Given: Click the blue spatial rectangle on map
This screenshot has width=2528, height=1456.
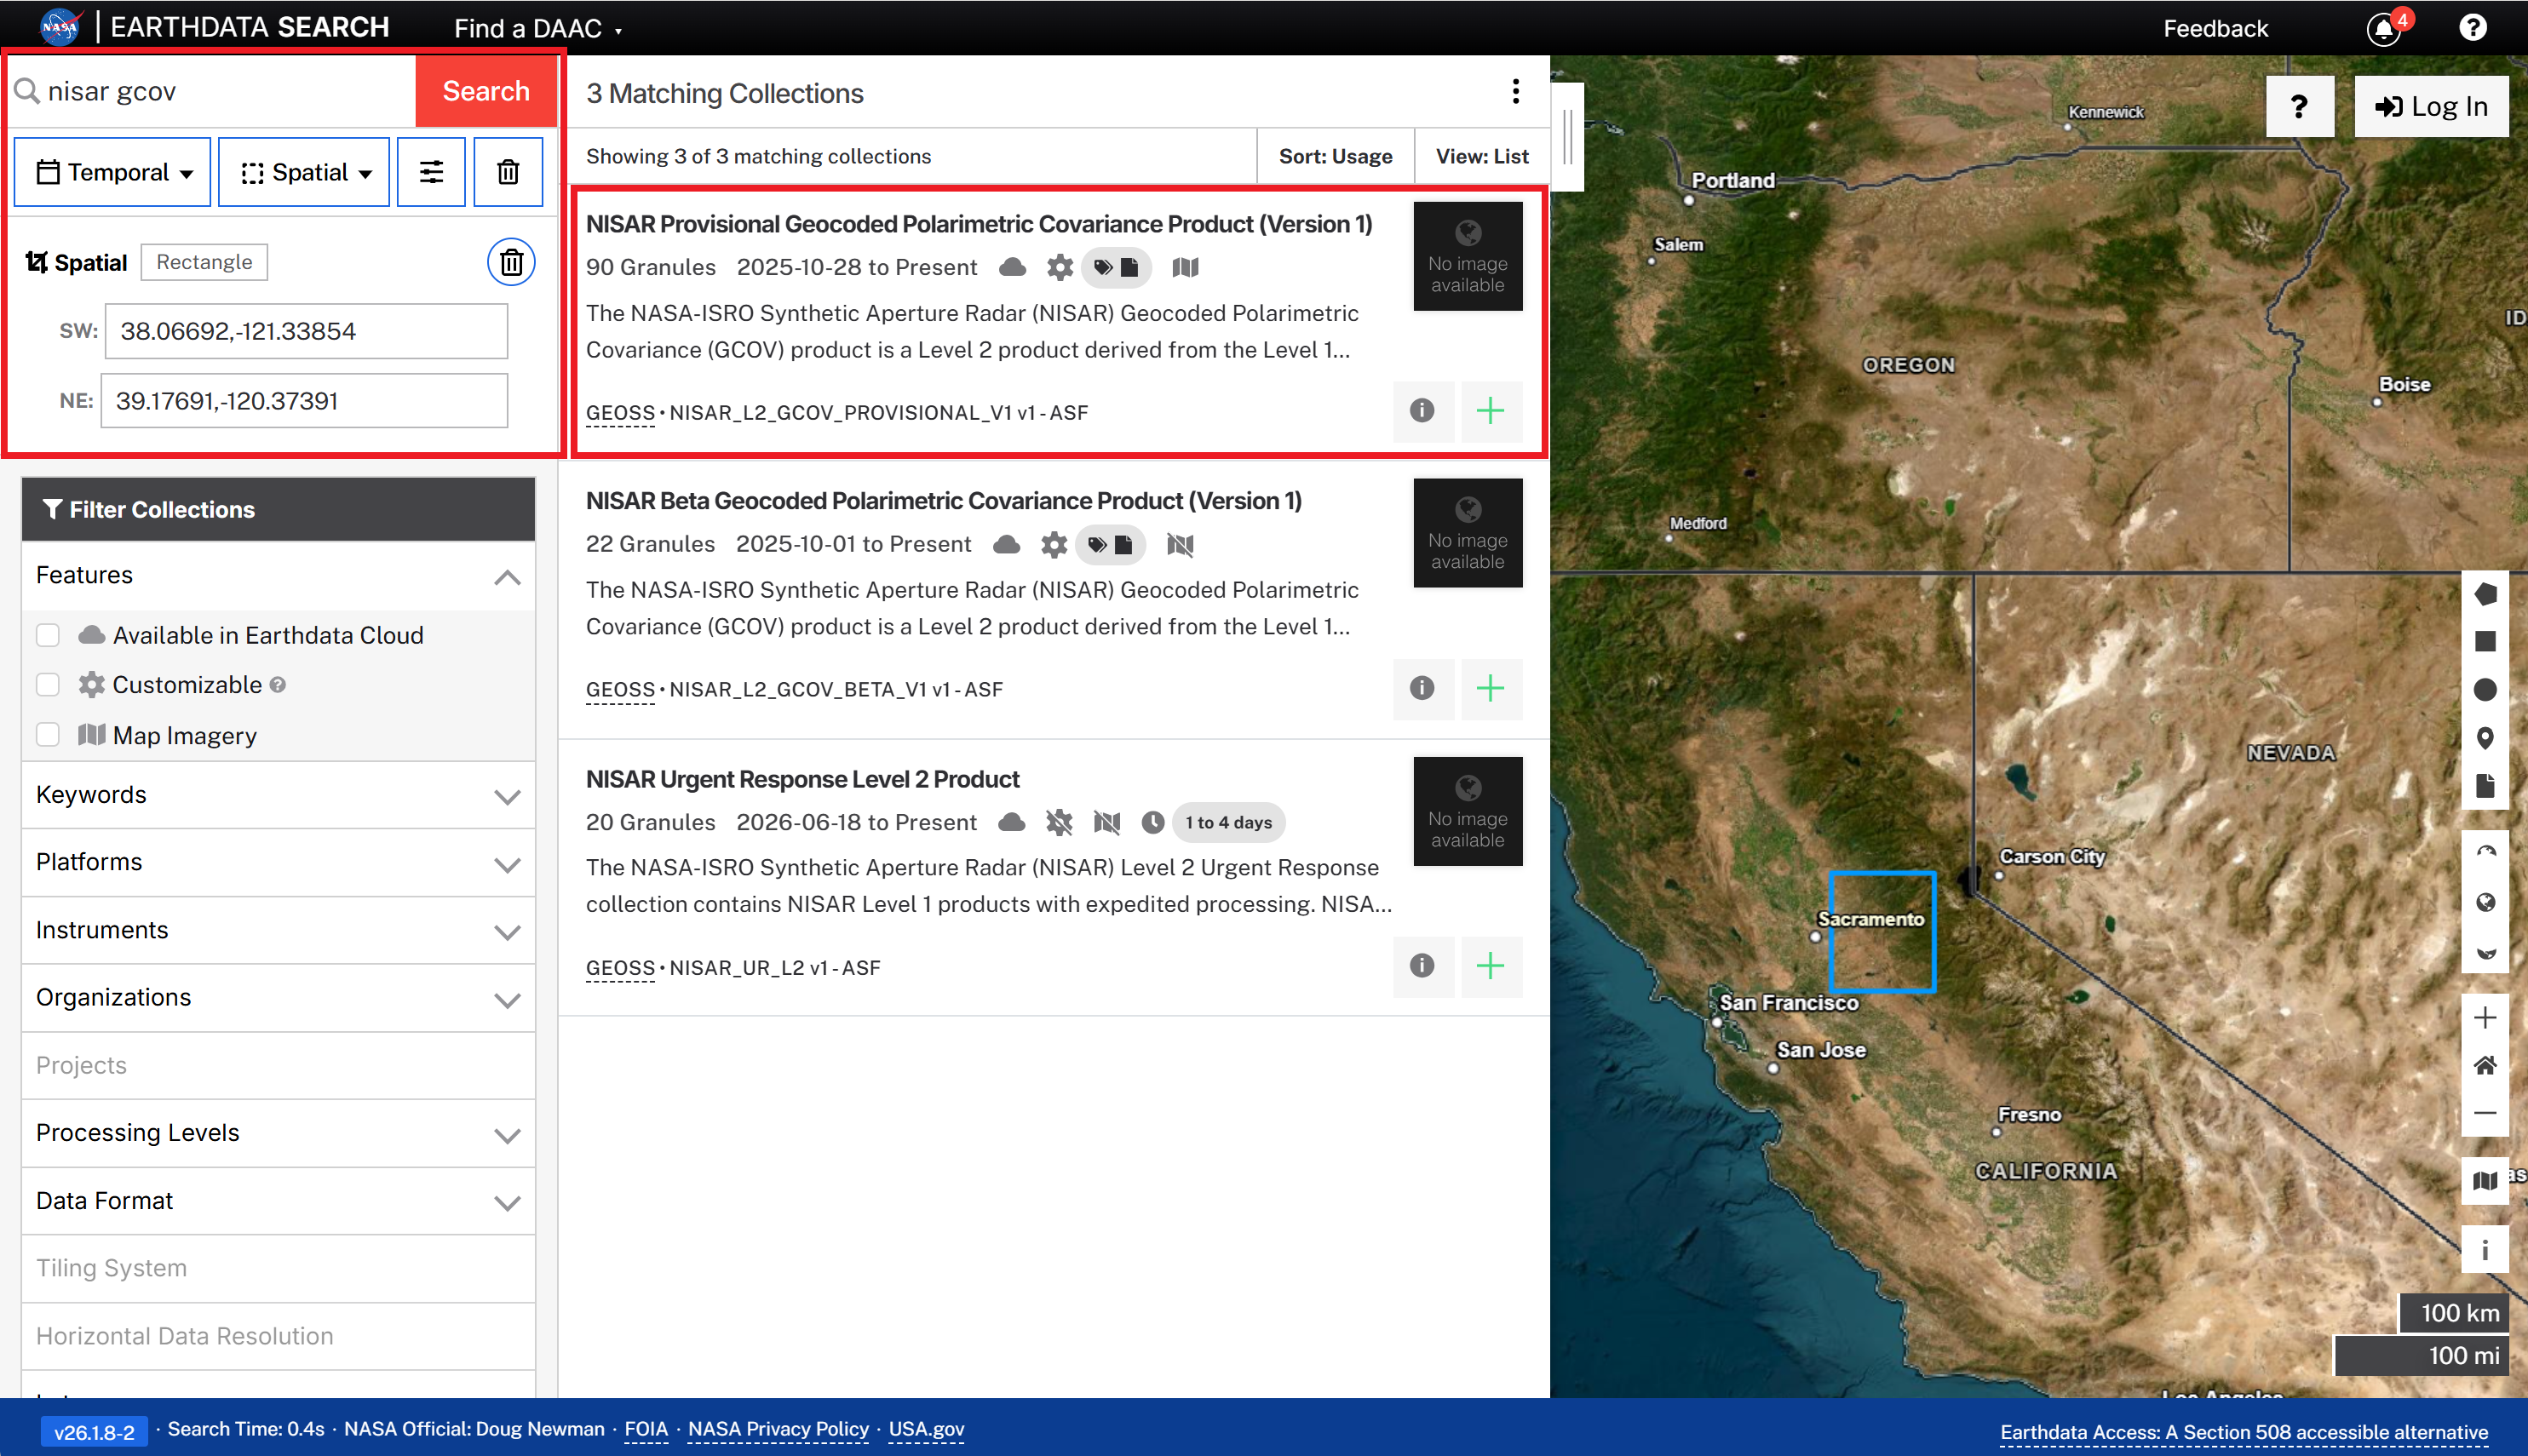Looking at the screenshot, I should coord(1882,932).
